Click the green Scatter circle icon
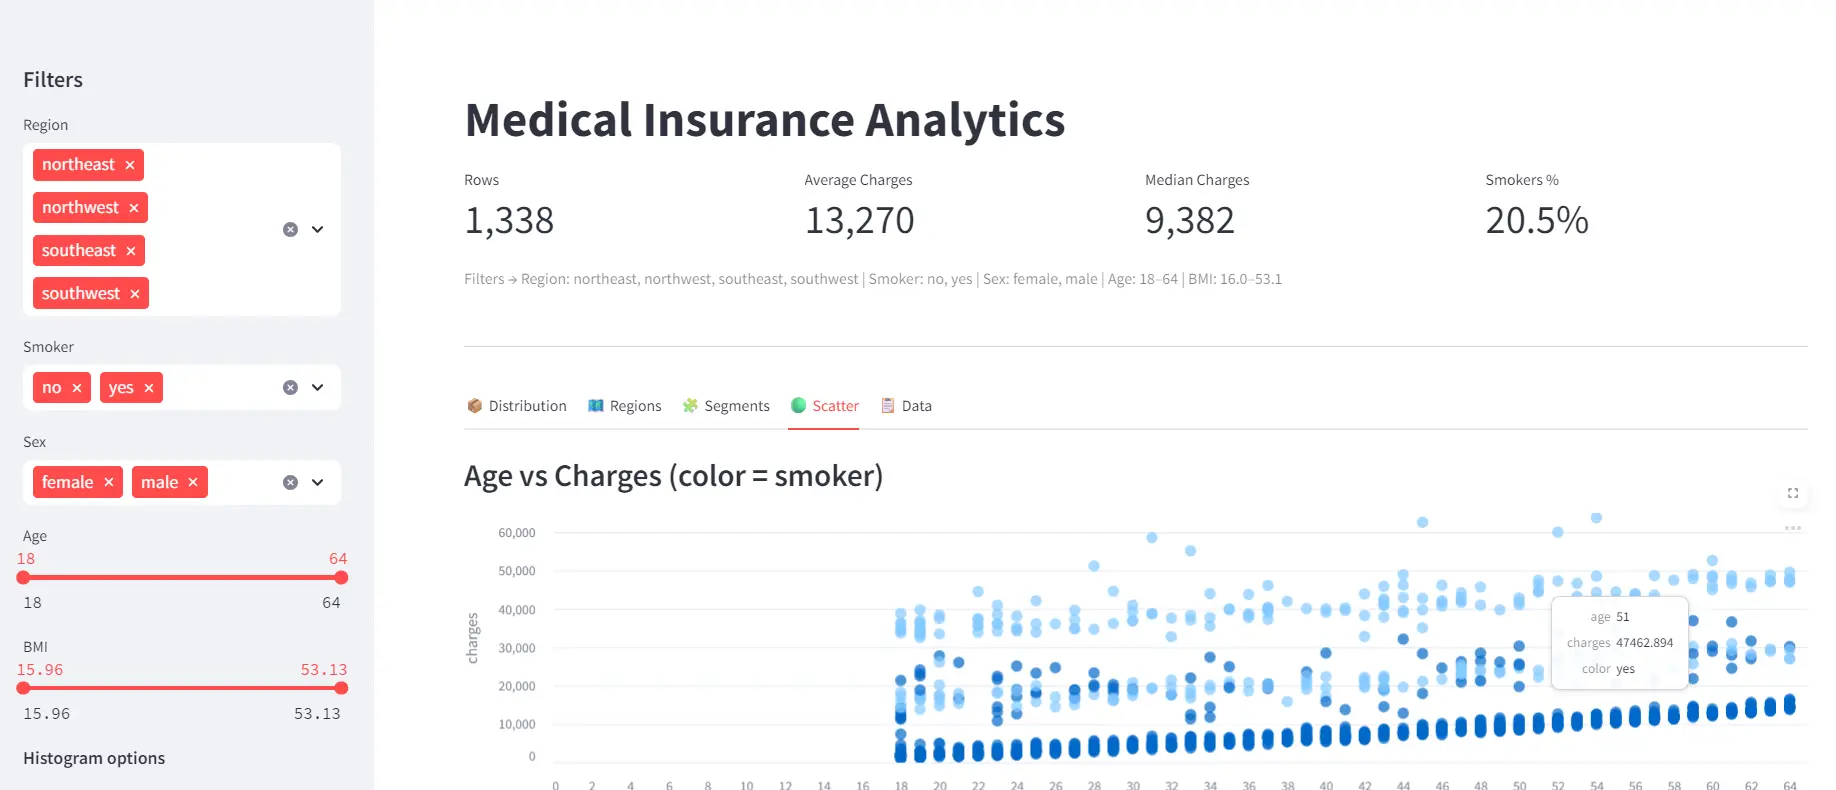This screenshot has width=1836, height=790. click(x=798, y=405)
